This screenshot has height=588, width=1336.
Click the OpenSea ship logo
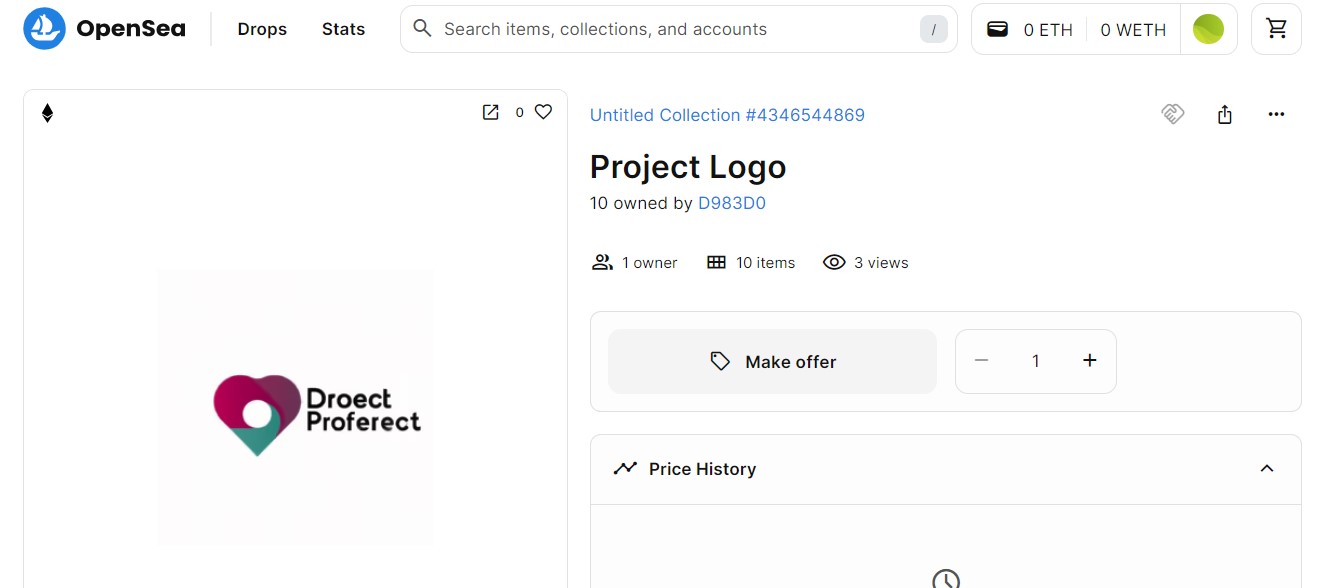[x=44, y=29]
